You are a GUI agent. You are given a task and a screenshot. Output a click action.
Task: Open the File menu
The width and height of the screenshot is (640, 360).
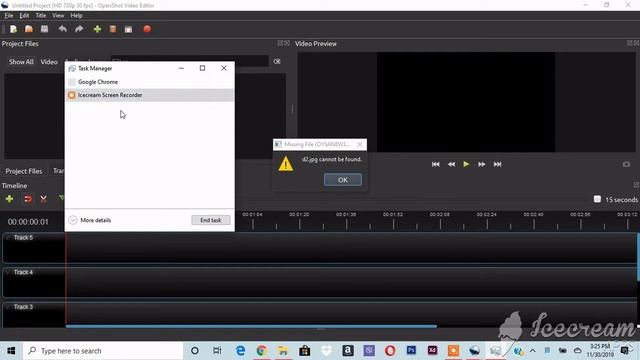pos(9,16)
